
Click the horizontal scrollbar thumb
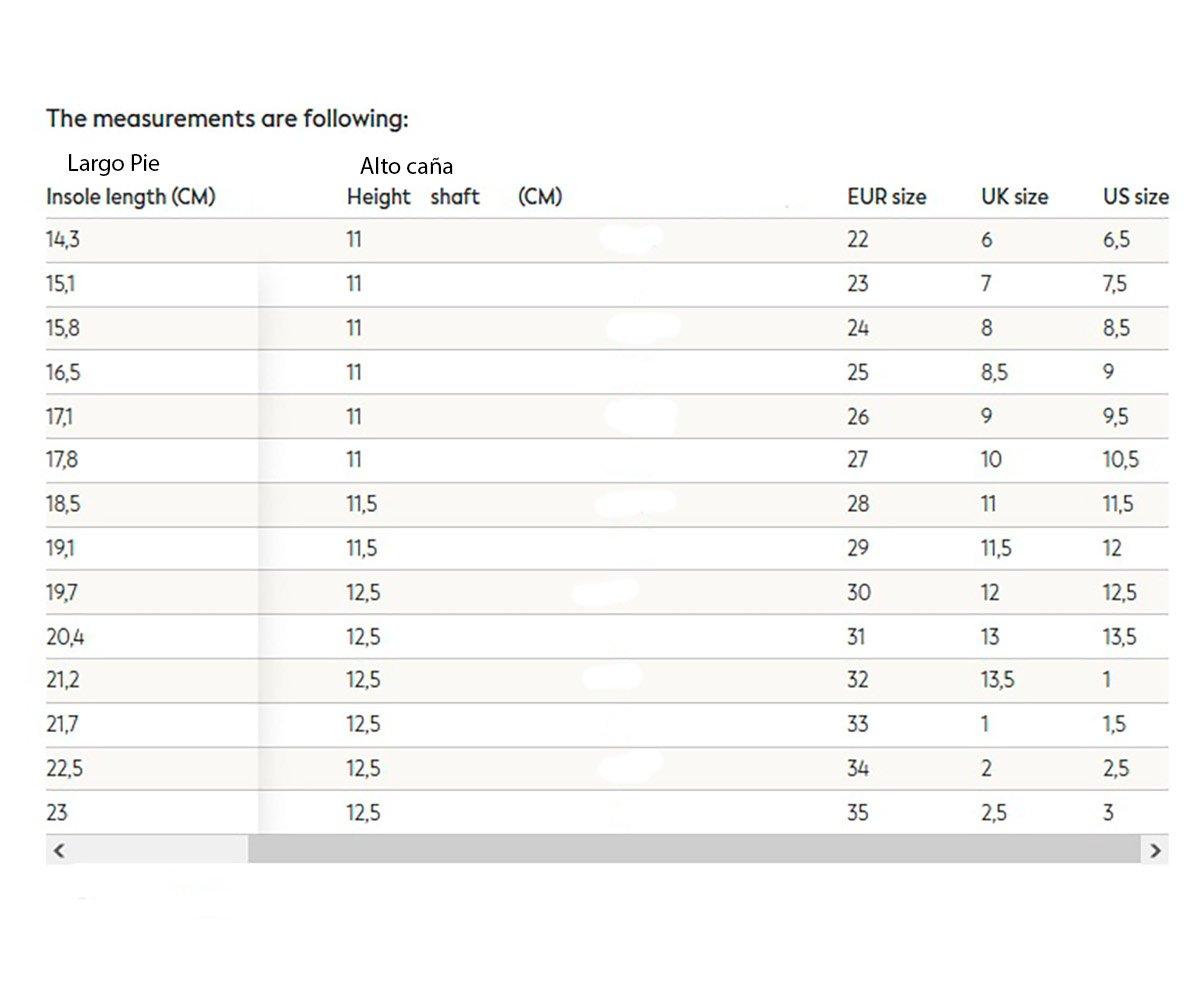[694, 850]
